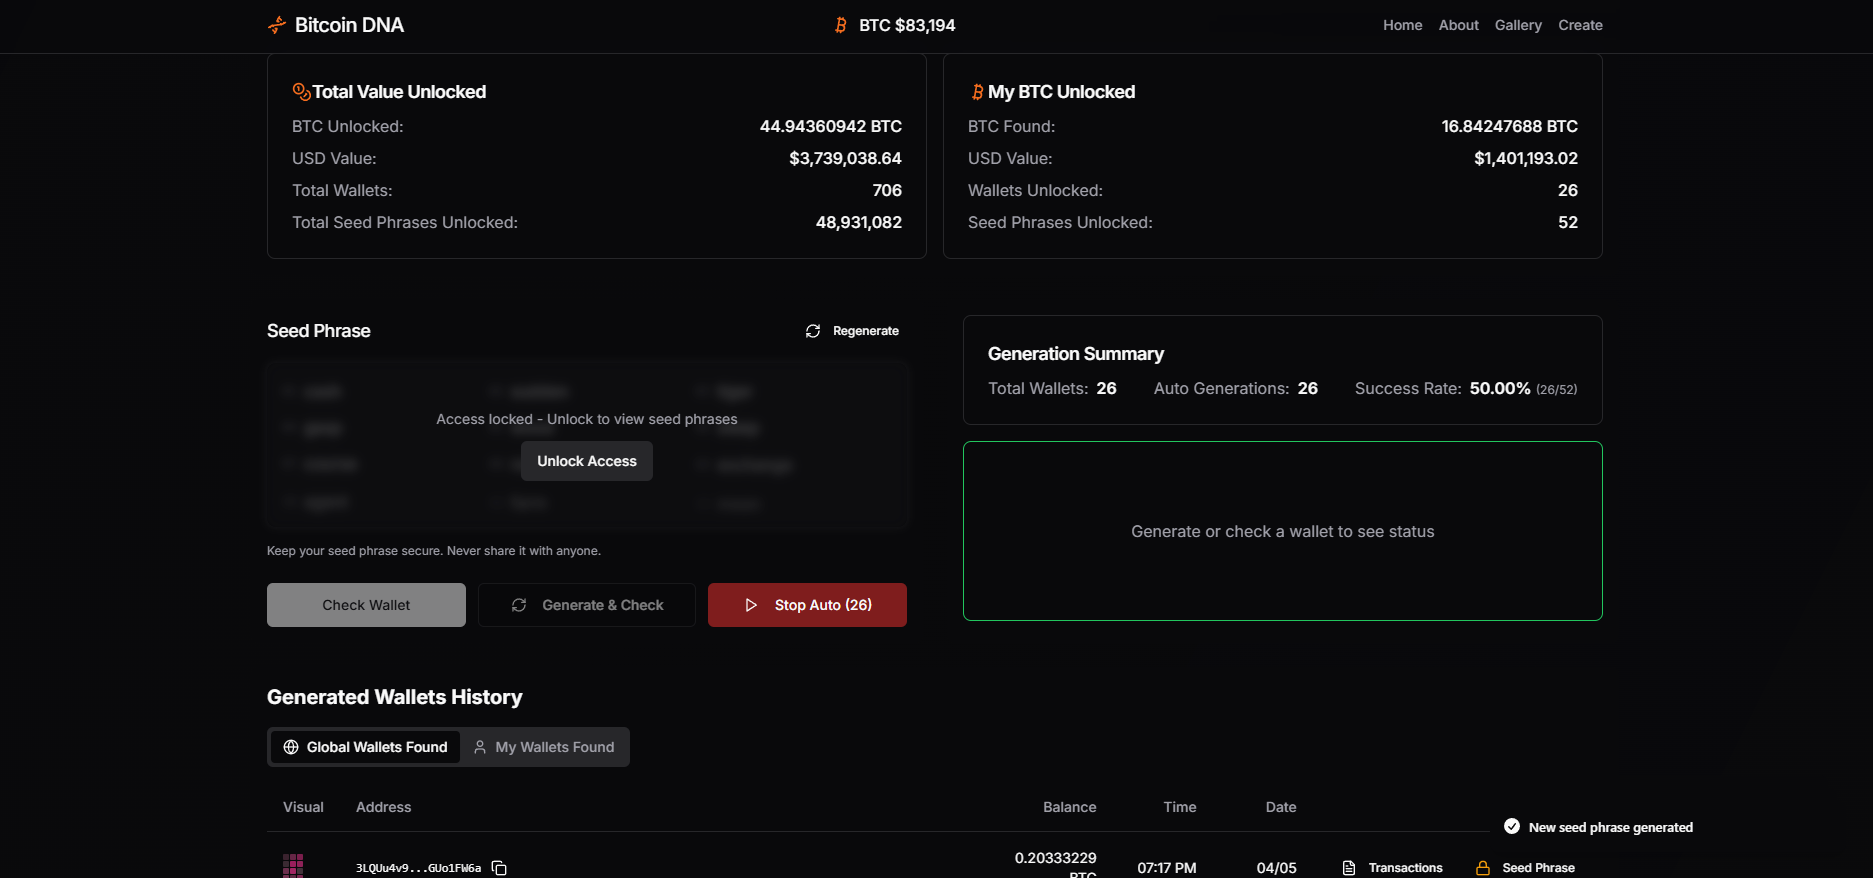Image resolution: width=1873 pixels, height=878 pixels.
Task: Click the coins icon next to Total Value Unlocked
Action: [301, 91]
